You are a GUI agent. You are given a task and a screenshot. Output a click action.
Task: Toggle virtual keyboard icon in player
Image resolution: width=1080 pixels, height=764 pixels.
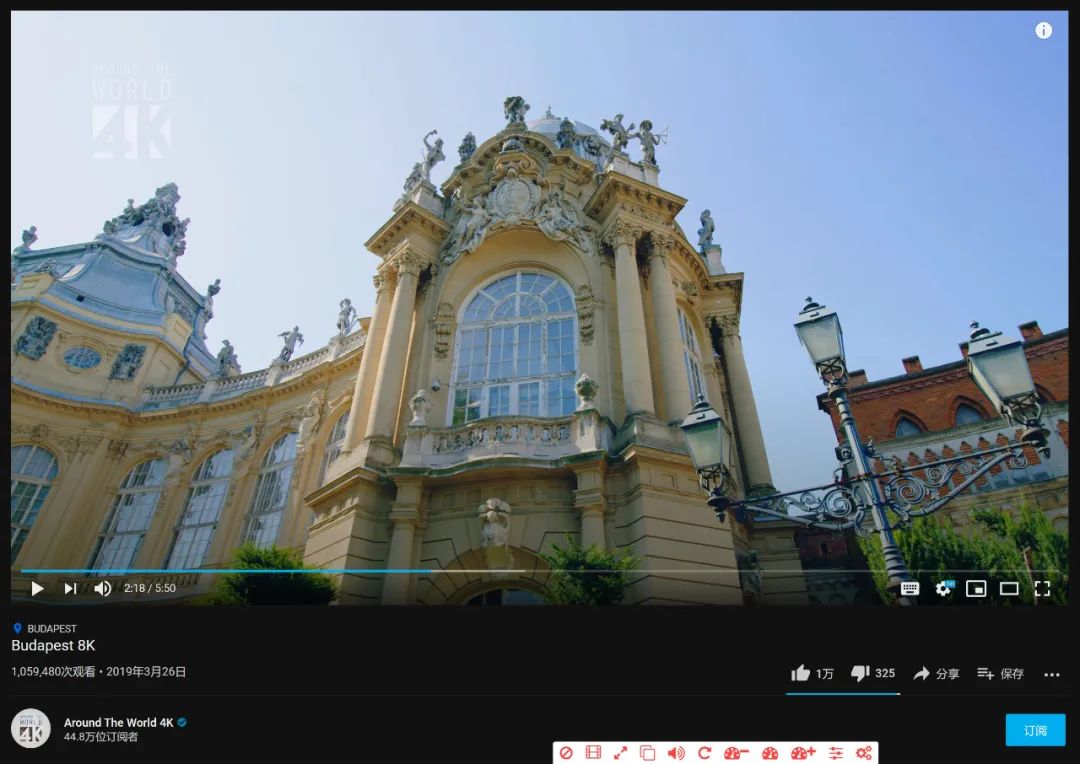click(909, 589)
